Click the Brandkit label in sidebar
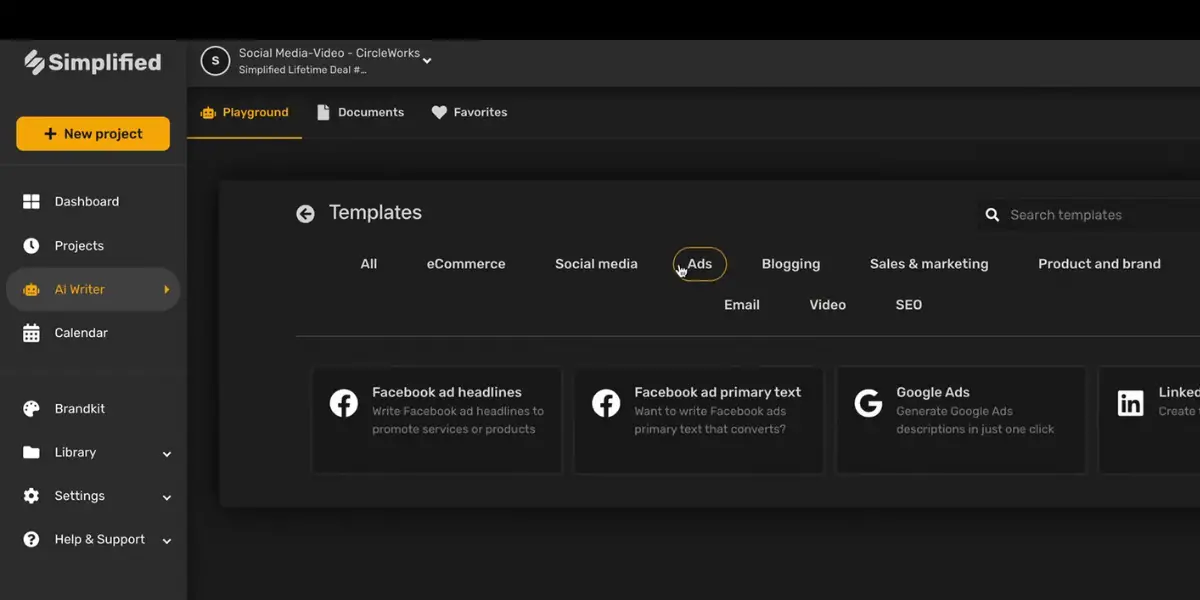The height and width of the screenshot is (600, 1200). click(80, 409)
